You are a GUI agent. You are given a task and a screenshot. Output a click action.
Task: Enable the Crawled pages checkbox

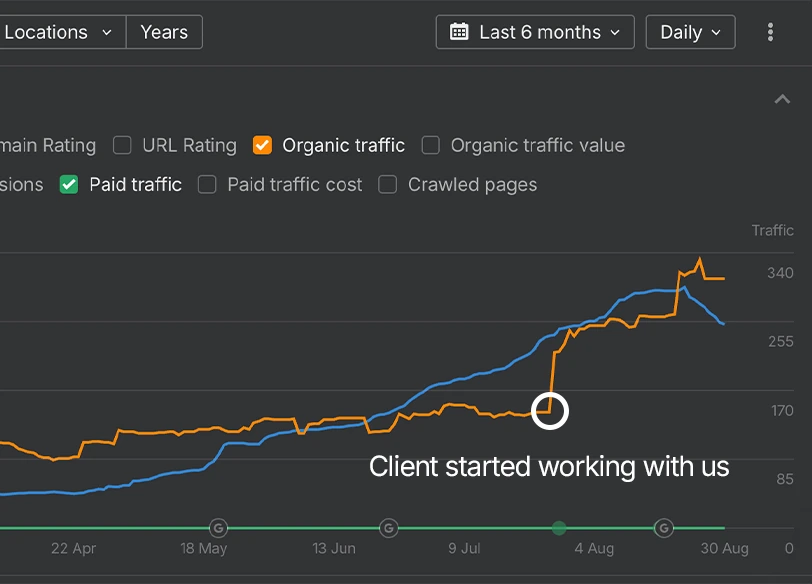pos(388,184)
